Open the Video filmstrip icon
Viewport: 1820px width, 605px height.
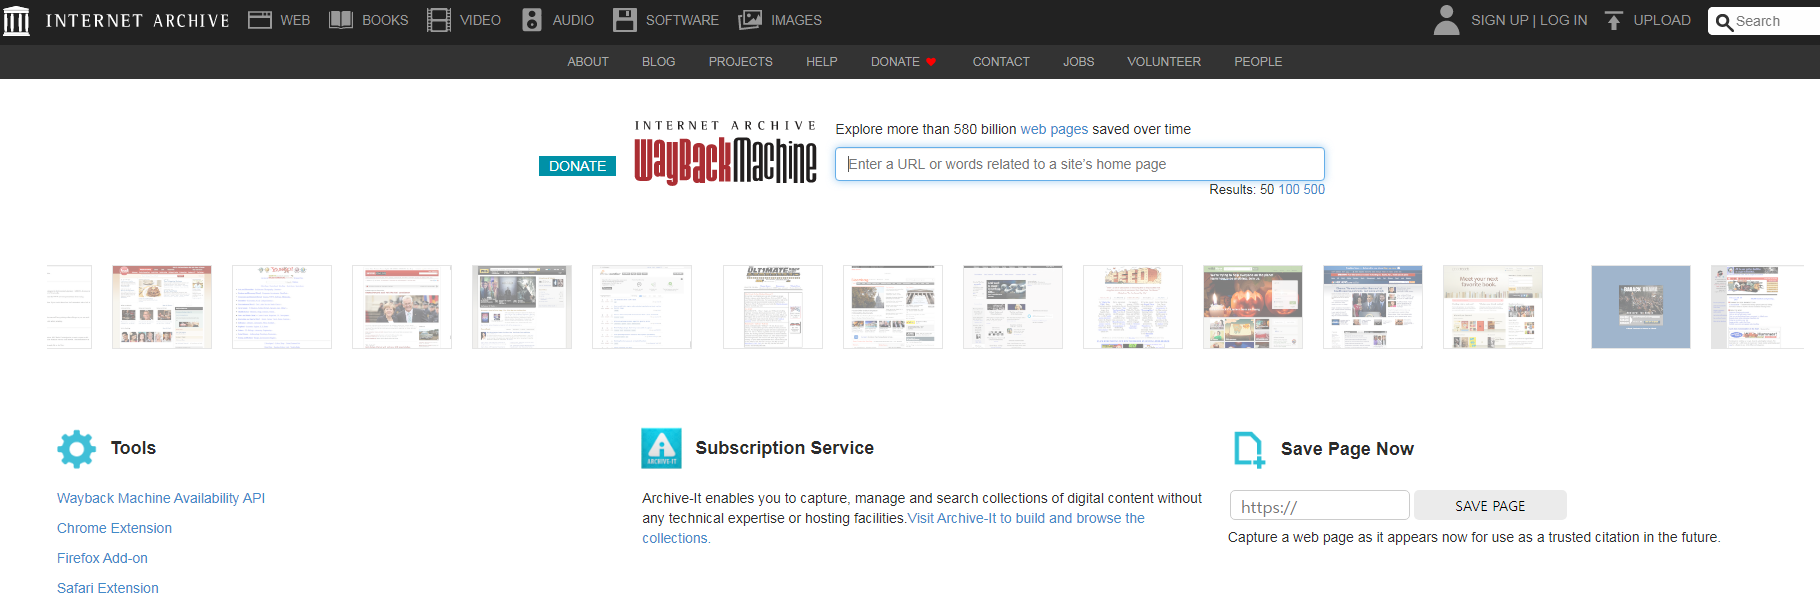pyautogui.click(x=439, y=20)
